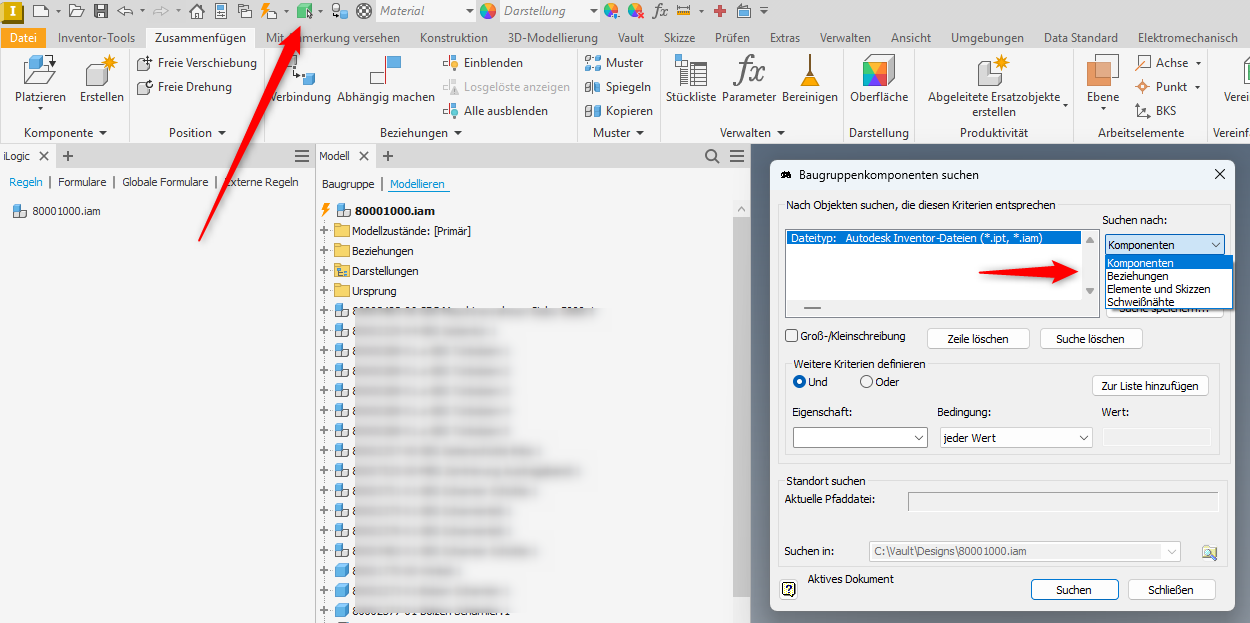This screenshot has width=1250, height=623.
Task: Click the yellow help question-mark icon in dialog
Action: coord(788,589)
